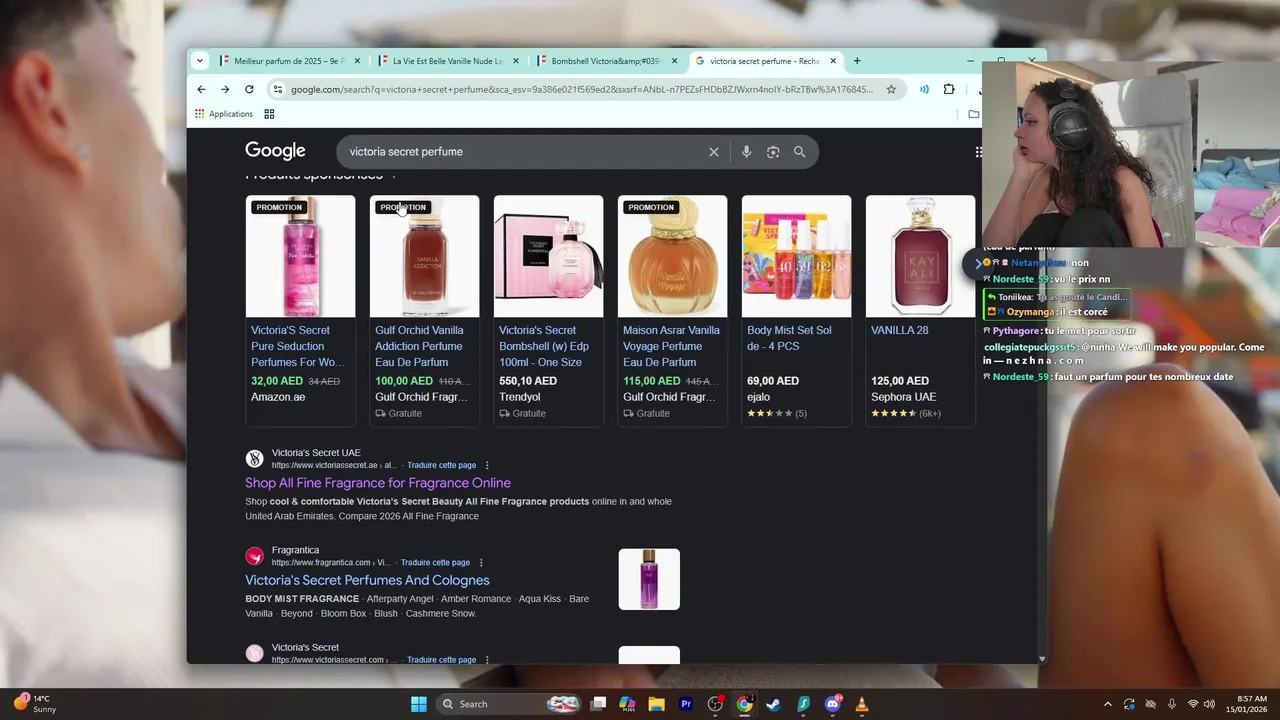Image resolution: width=1280 pixels, height=720 pixels.
Task: Launch Microsoft 365 from taskbar
Action: (627, 704)
